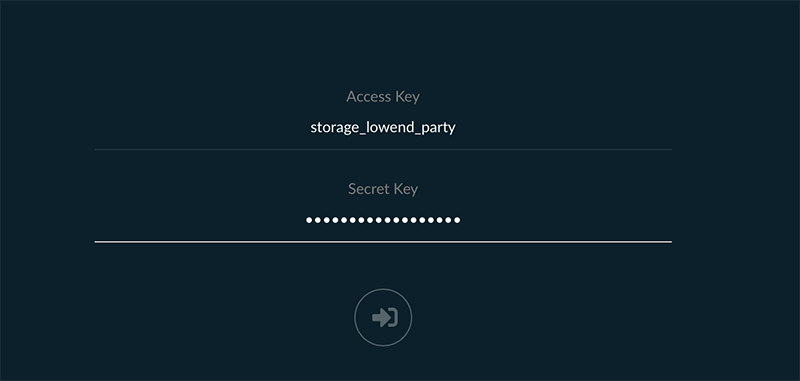Submit credentials with the circular sign-in button
Image resolution: width=800 pixels, height=381 pixels.
(383, 318)
